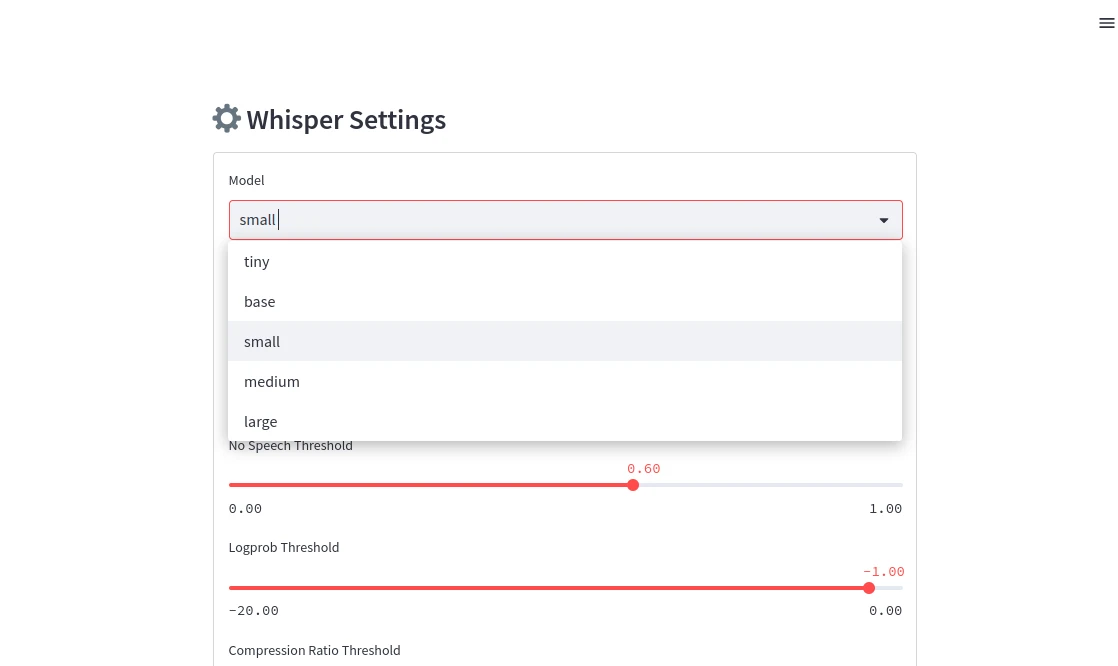1118x666 pixels.
Task: Click the Whisper Settings heading text
Action: pyautogui.click(x=346, y=120)
